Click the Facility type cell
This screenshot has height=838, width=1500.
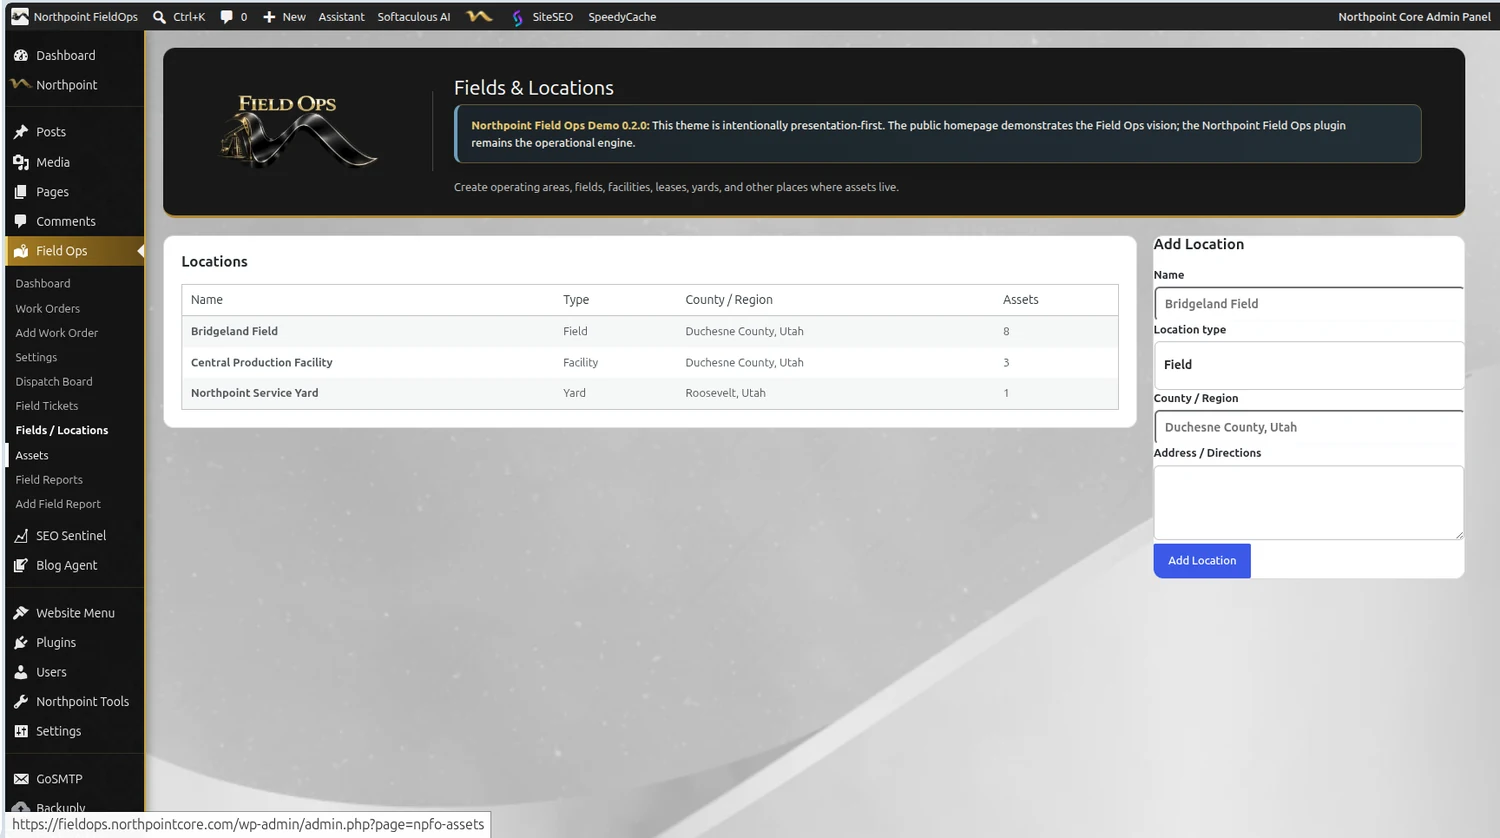pos(580,363)
